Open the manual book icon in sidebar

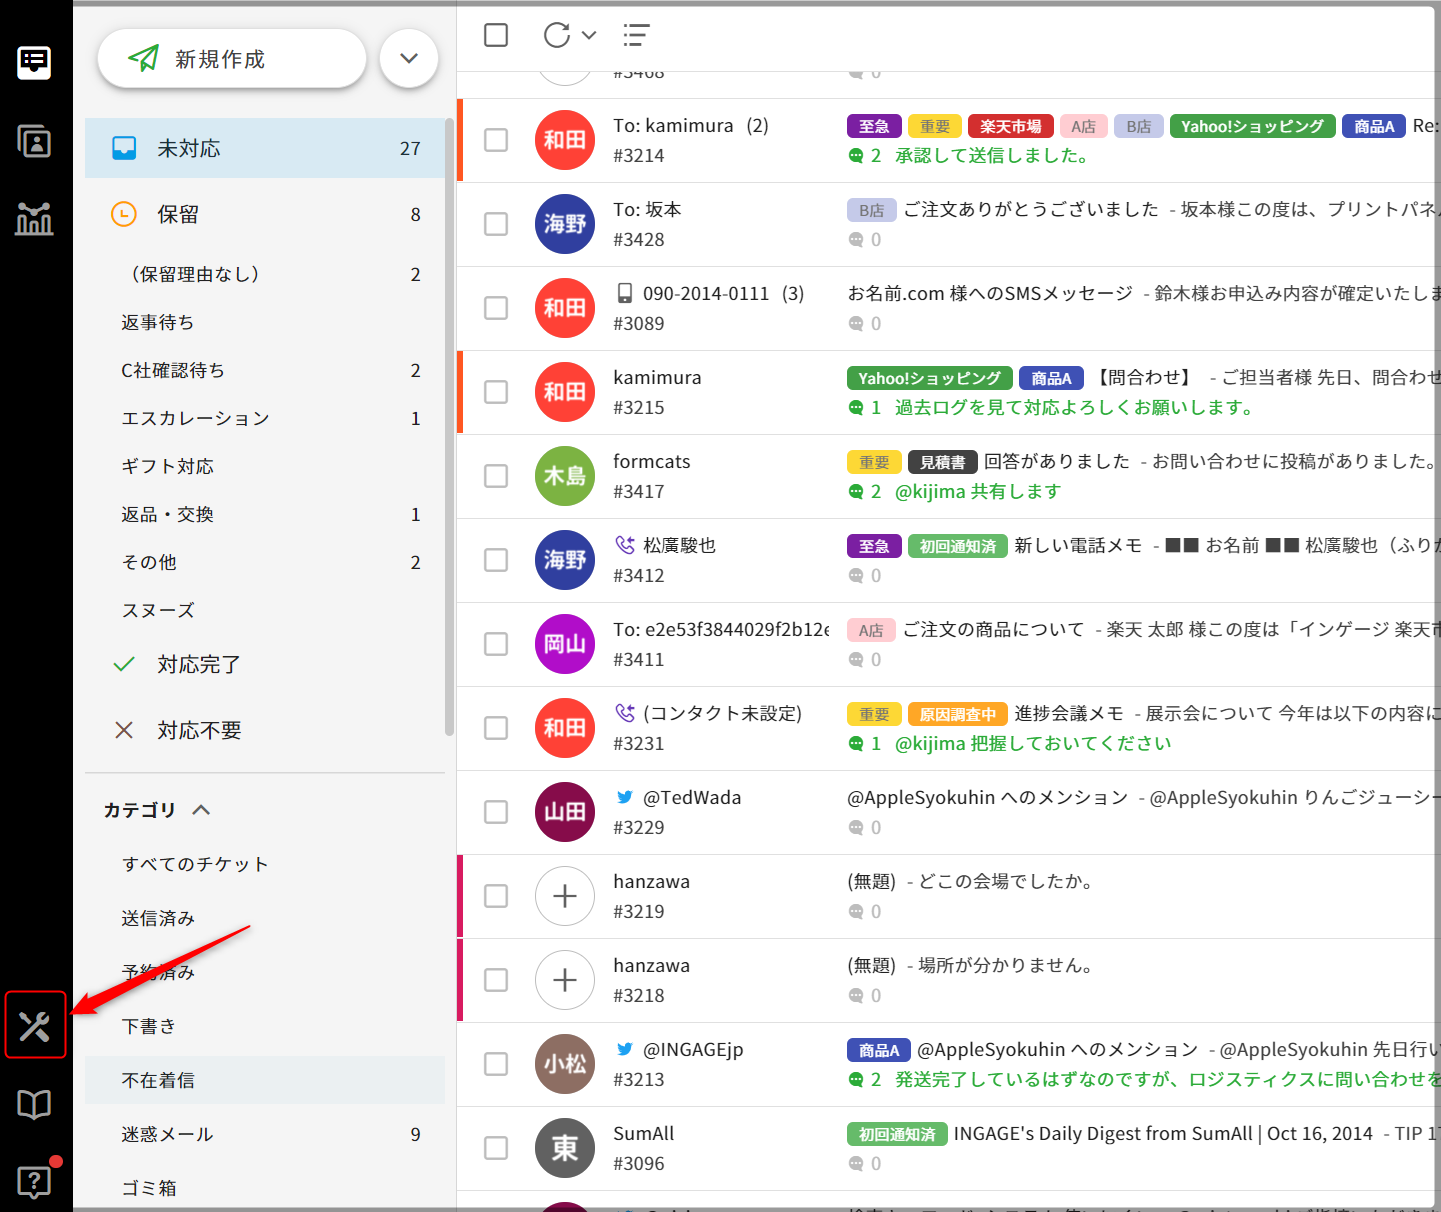[35, 1104]
